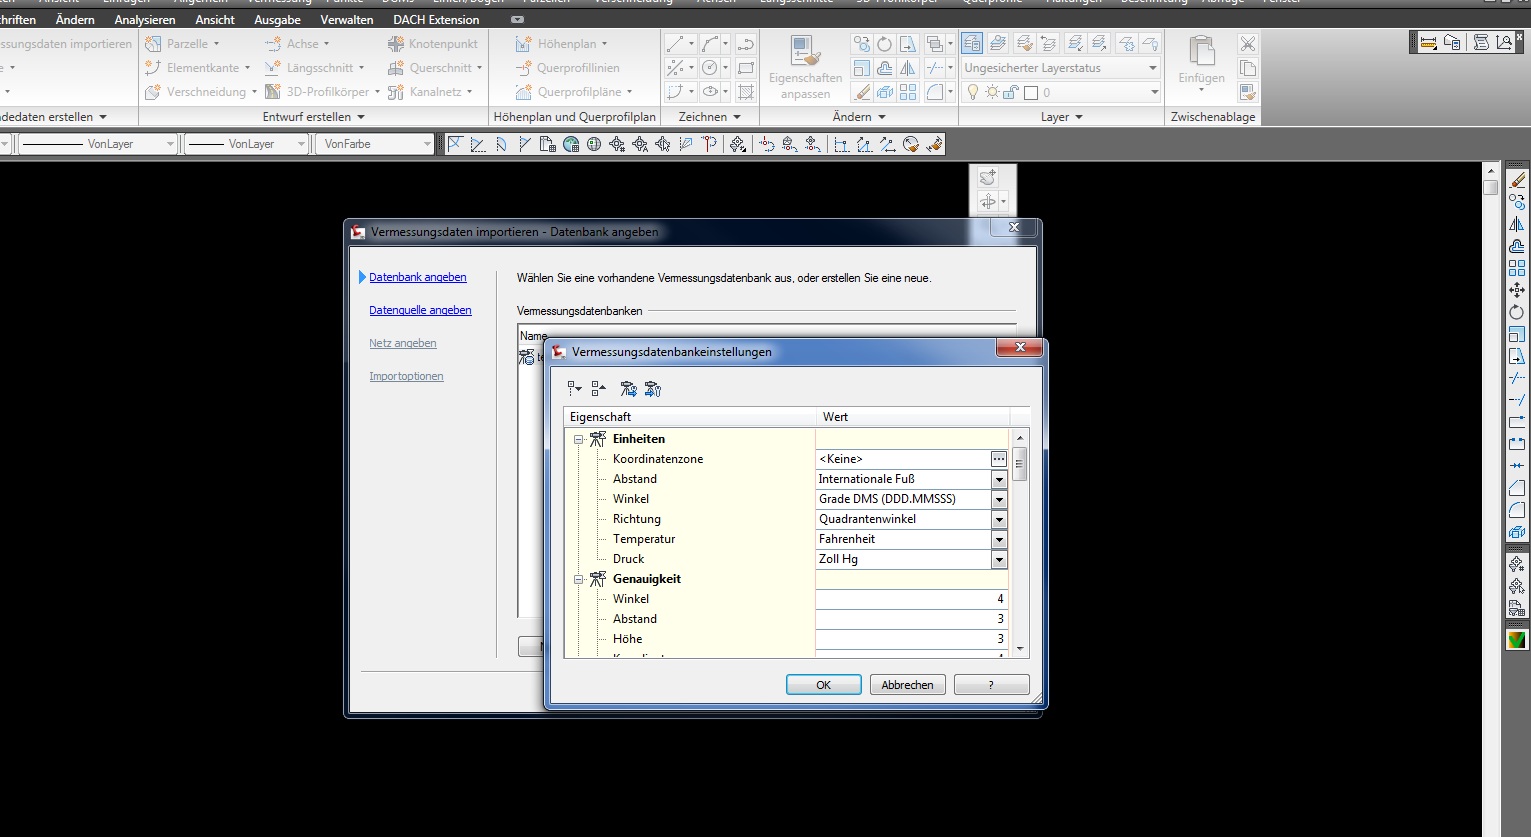This screenshot has height=837, width=1531.
Task: Click the Parzelle ribbon tool
Action: point(181,44)
